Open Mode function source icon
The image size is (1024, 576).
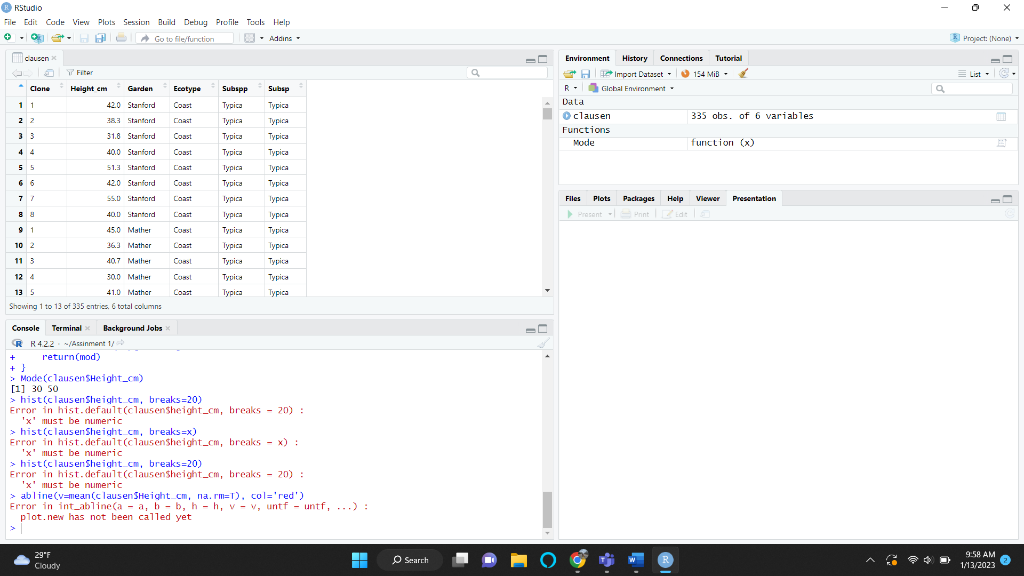pyautogui.click(x=1002, y=143)
